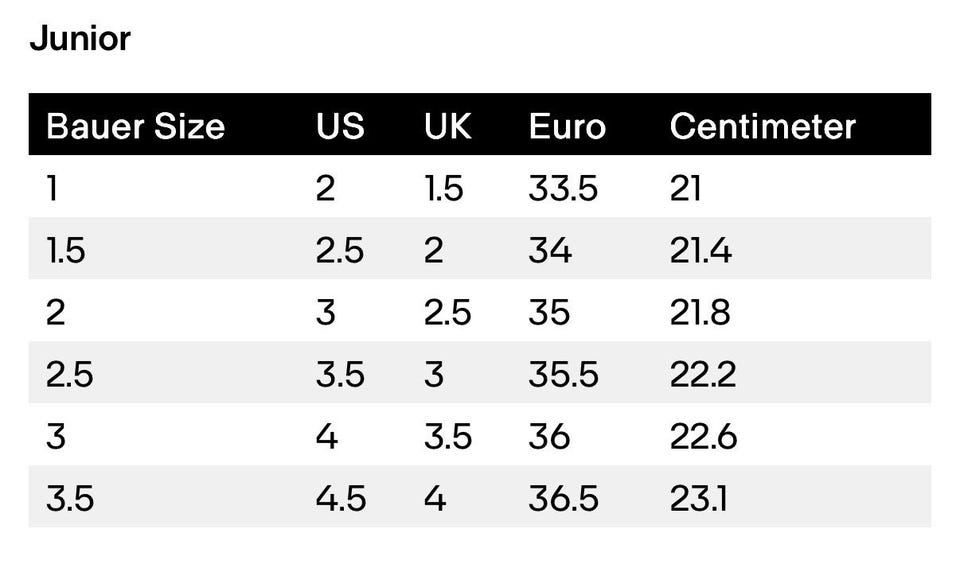This screenshot has width=960, height=564.
Task: Click centimeter value 22.2
Action: [703, 374]
